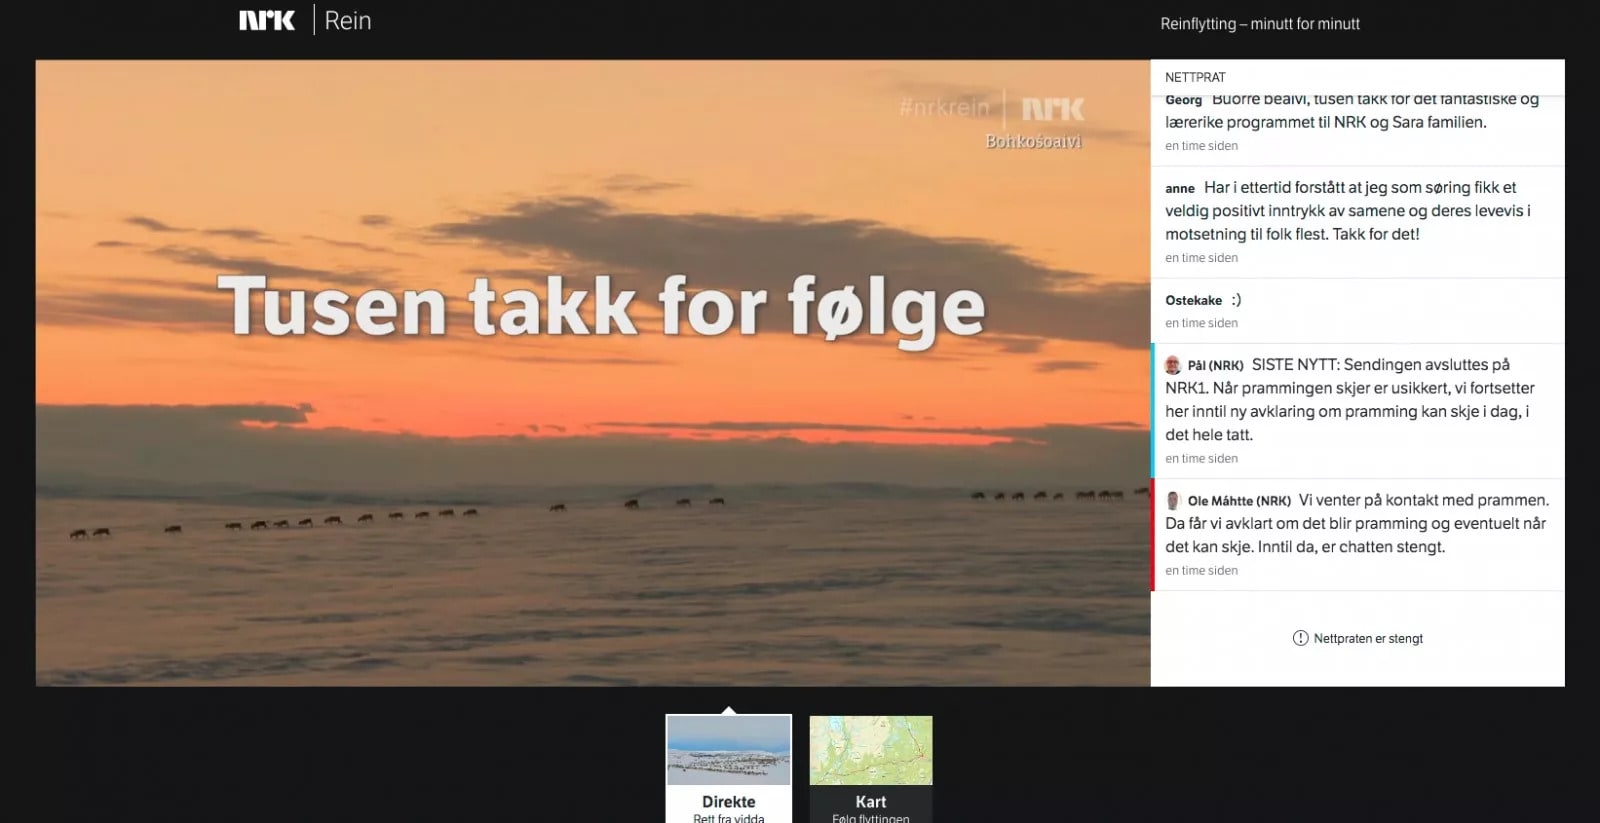Open the Rein page title link
This screenshot has width=1600, height=823.
pyautogui.click(x=348, y=21)
